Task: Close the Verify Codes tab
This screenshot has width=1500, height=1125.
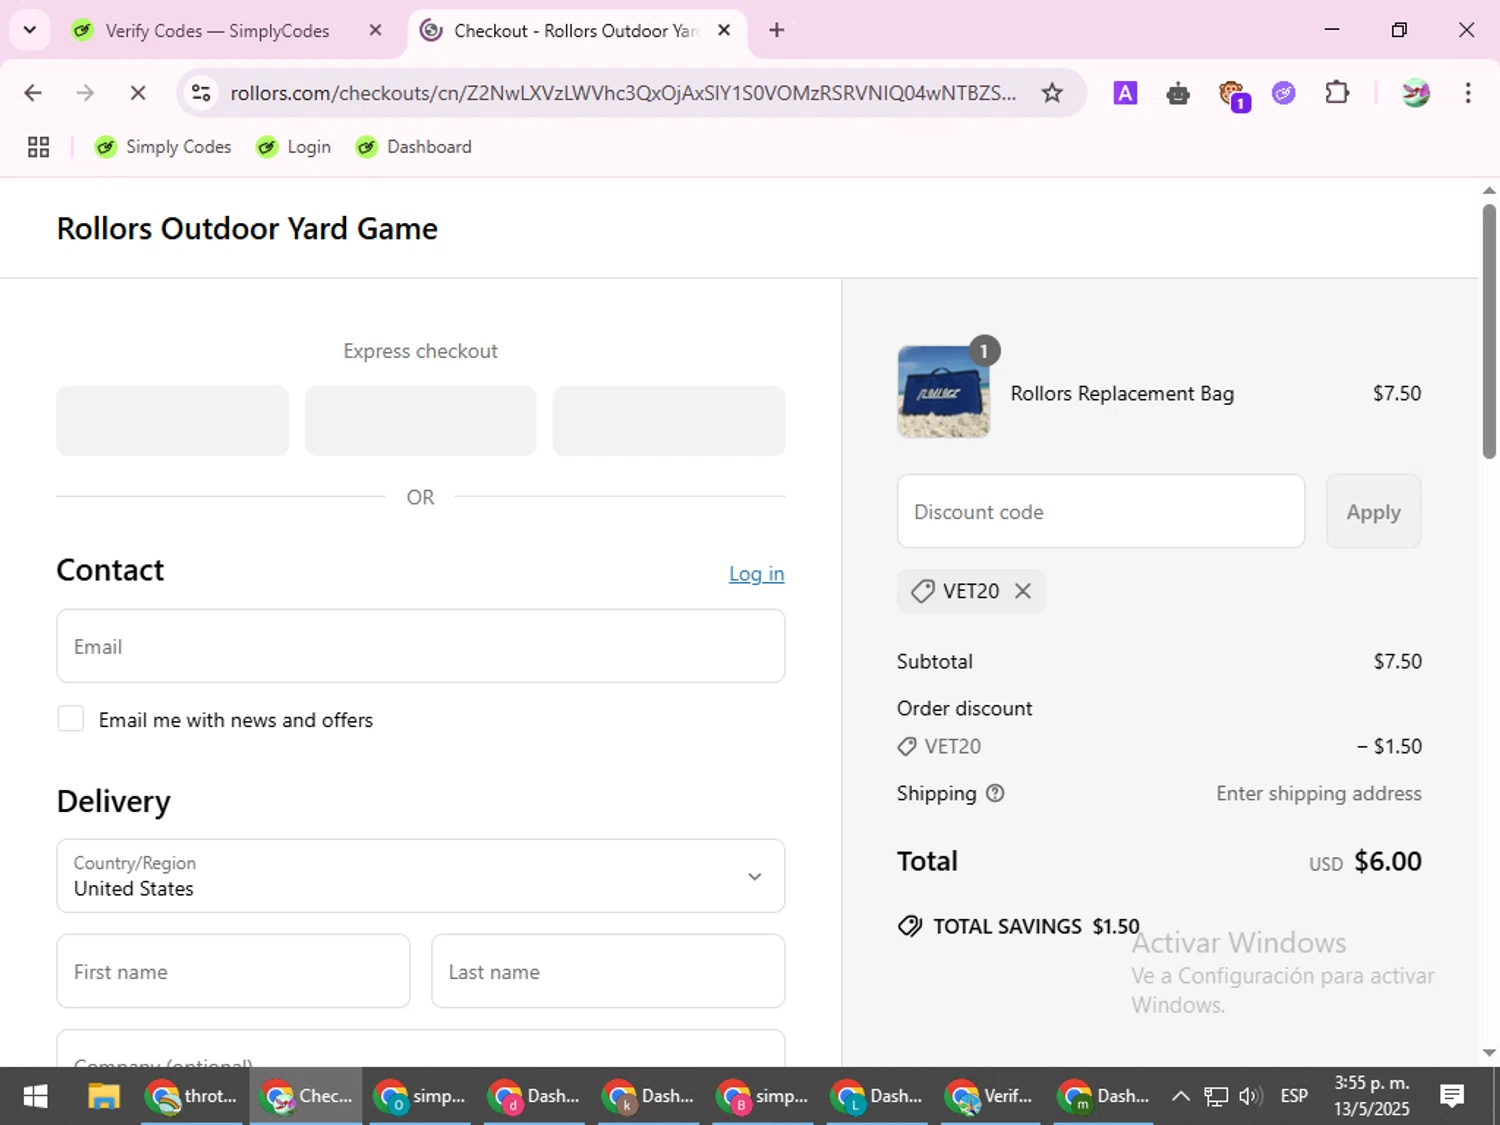Action: tap(376, 31)
